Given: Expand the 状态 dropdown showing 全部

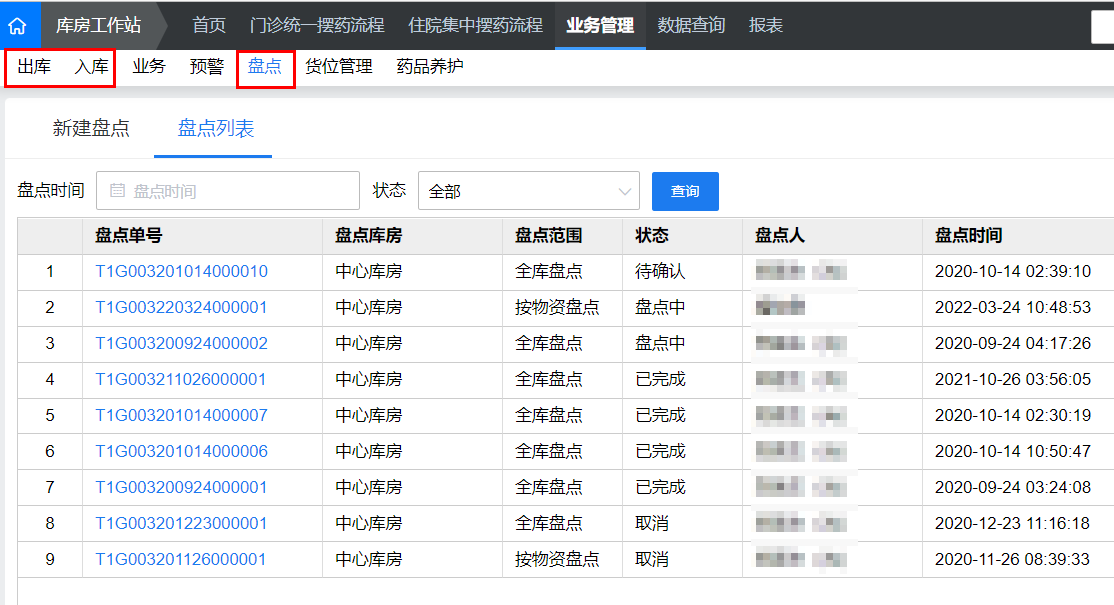Looking at the screenshot, I should point(528,190).
